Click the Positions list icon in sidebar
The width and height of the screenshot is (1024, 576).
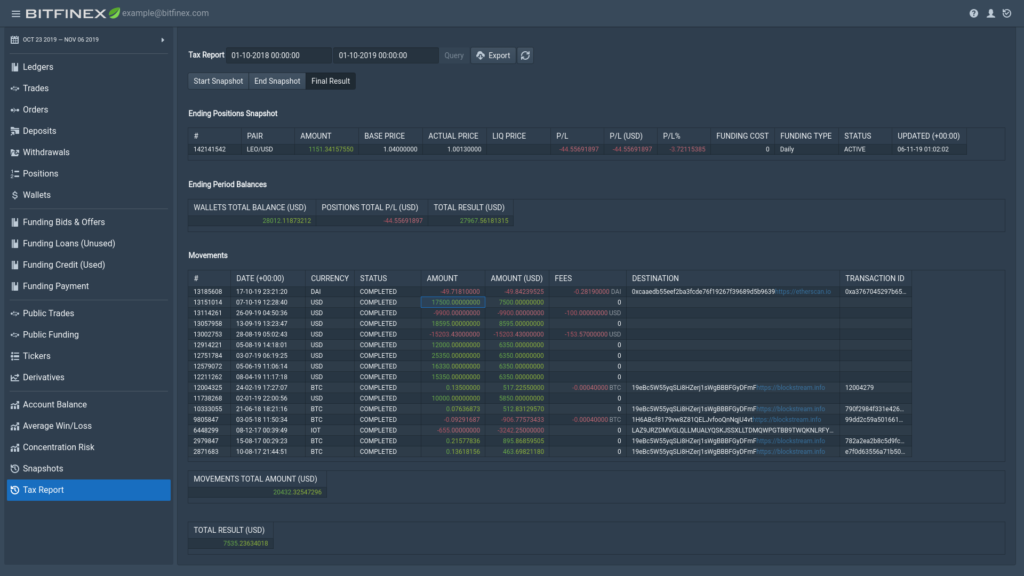click(x=15, y=174)
